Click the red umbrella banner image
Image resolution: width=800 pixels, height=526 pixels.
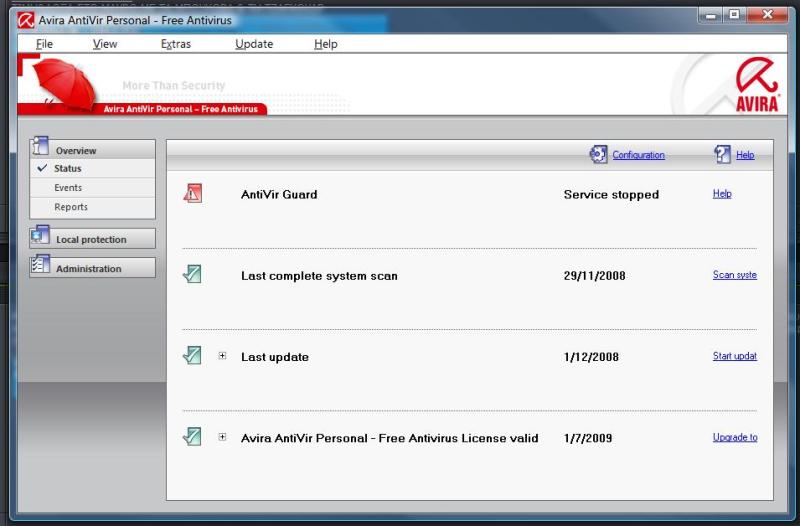point(65,84)
